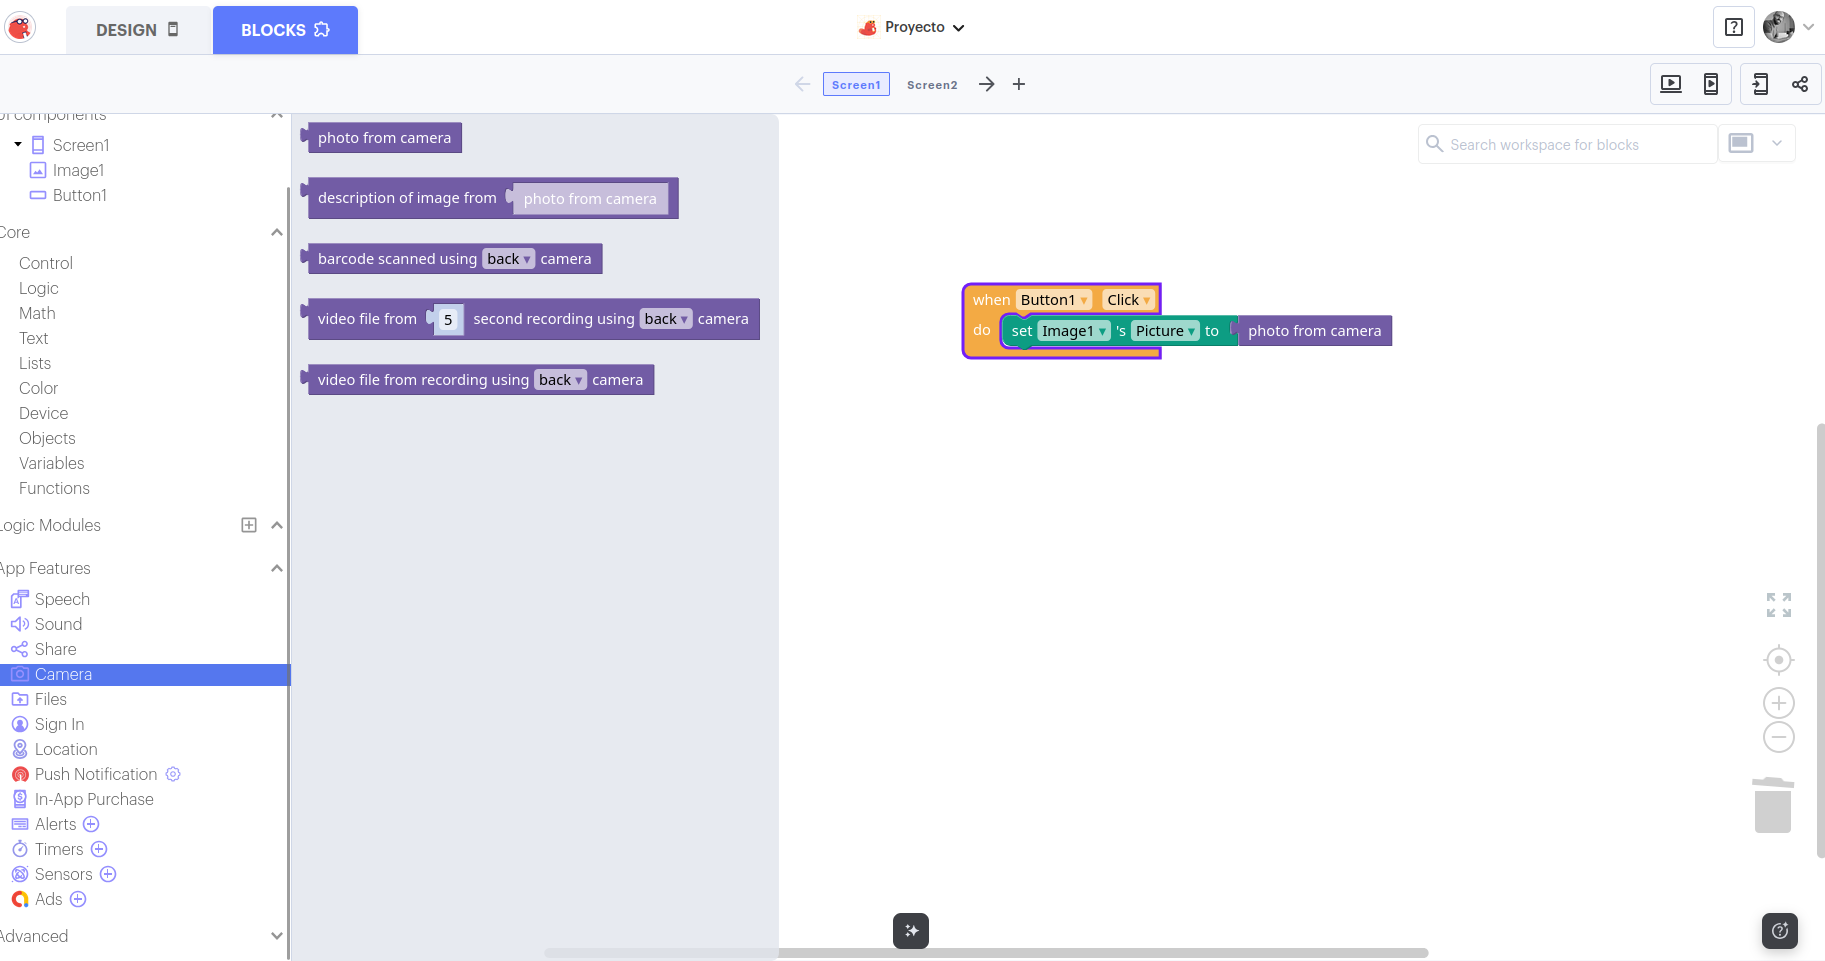The height and width of the screenshot is (961, 1825).
Task: Open the Location feature blocks
Action: [66, 749]
